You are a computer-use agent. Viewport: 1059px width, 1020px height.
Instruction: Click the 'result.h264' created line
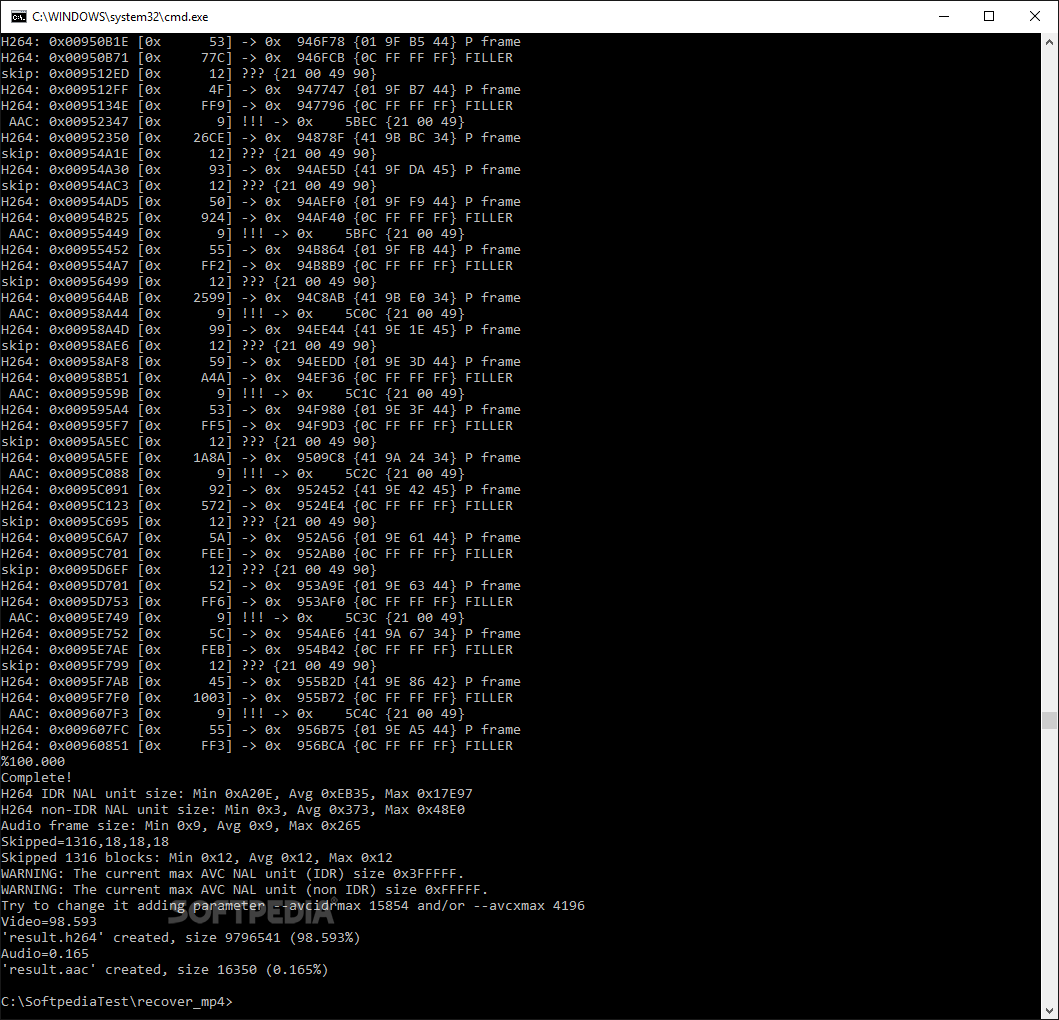tap(181, 938)
